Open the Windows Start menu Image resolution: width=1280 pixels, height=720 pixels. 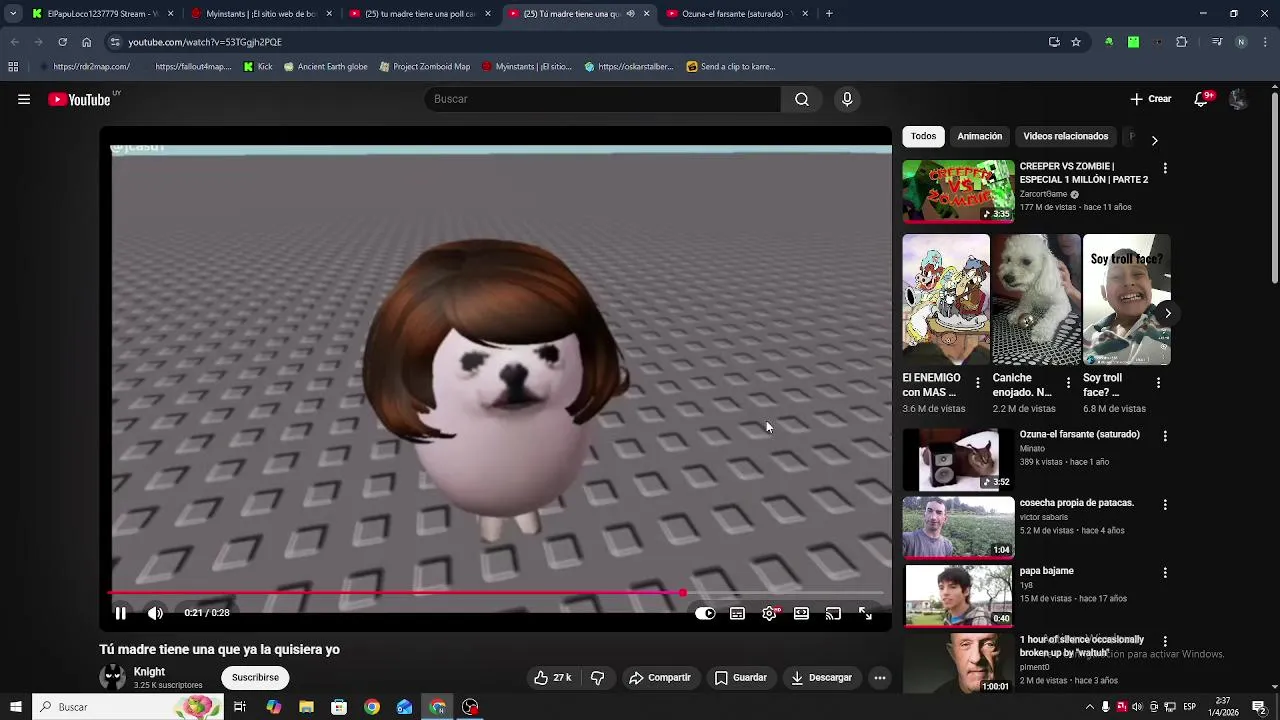pyautogui.click(x=15, y=707)
